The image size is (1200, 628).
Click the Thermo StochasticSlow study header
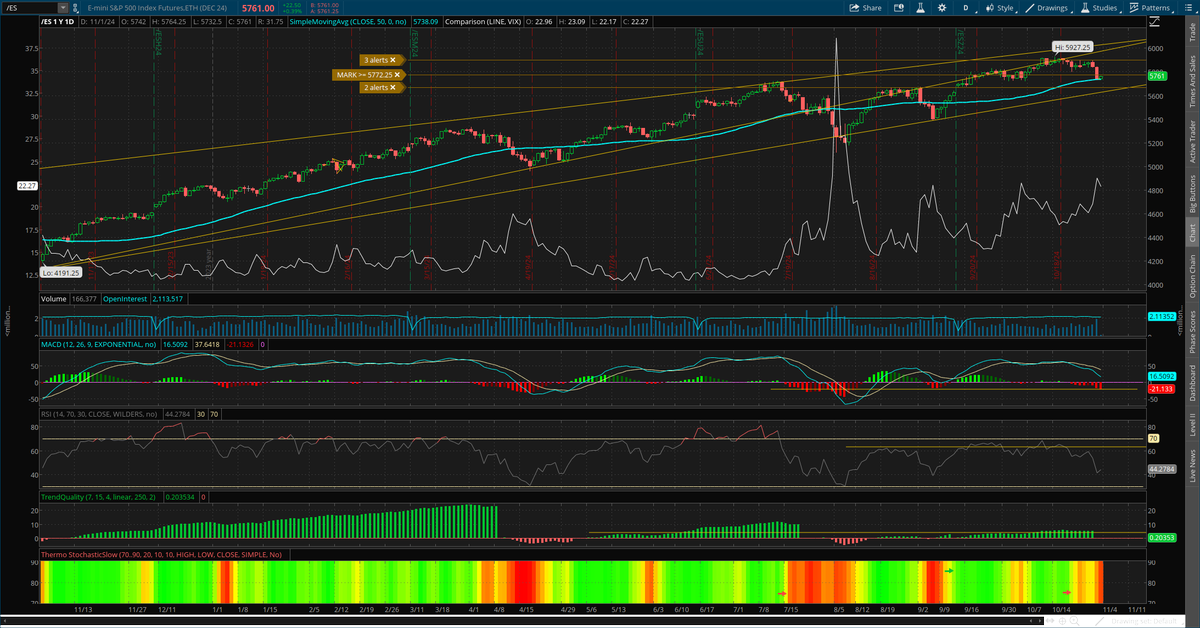click(161, 554)
